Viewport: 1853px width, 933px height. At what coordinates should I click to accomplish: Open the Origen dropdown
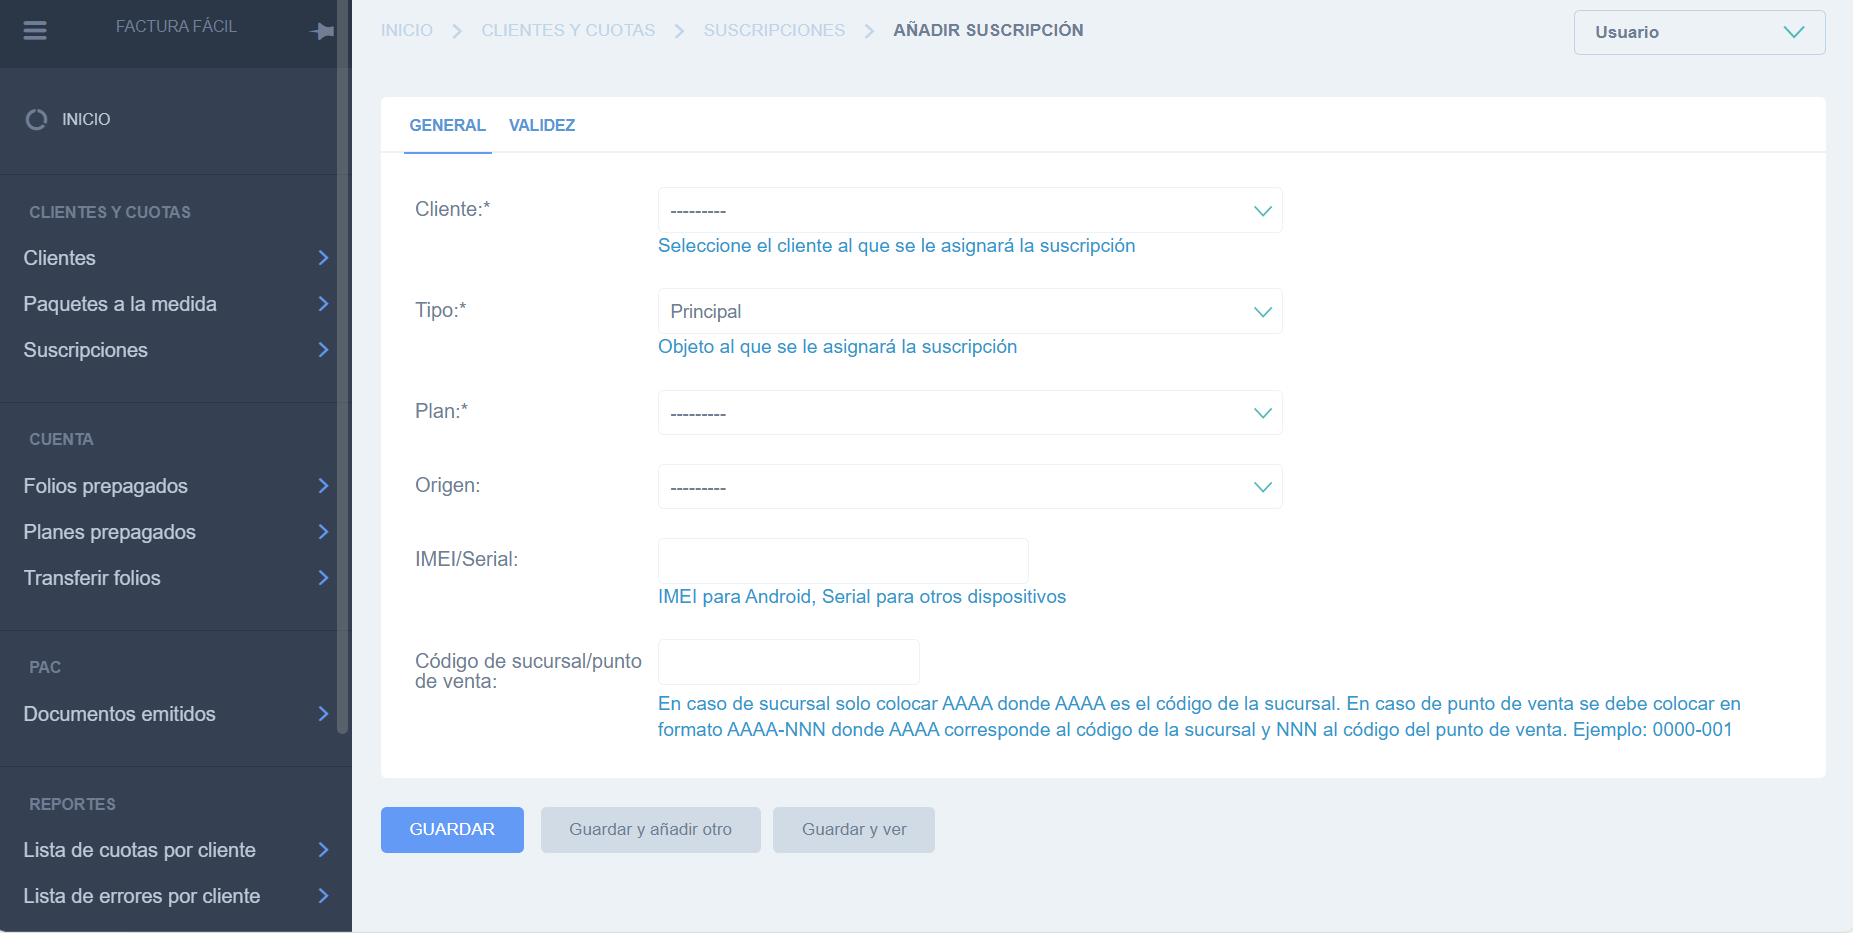970,487
